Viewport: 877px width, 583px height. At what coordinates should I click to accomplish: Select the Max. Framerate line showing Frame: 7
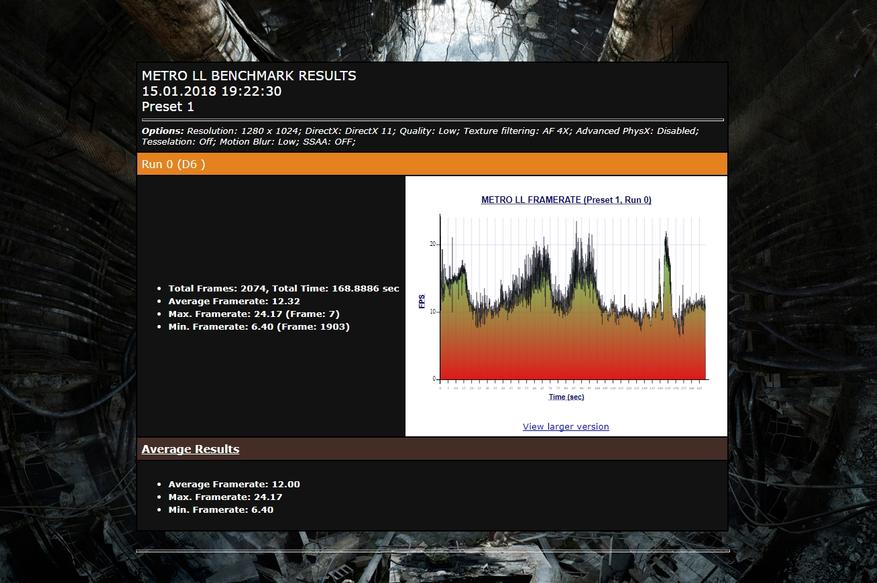253,314
